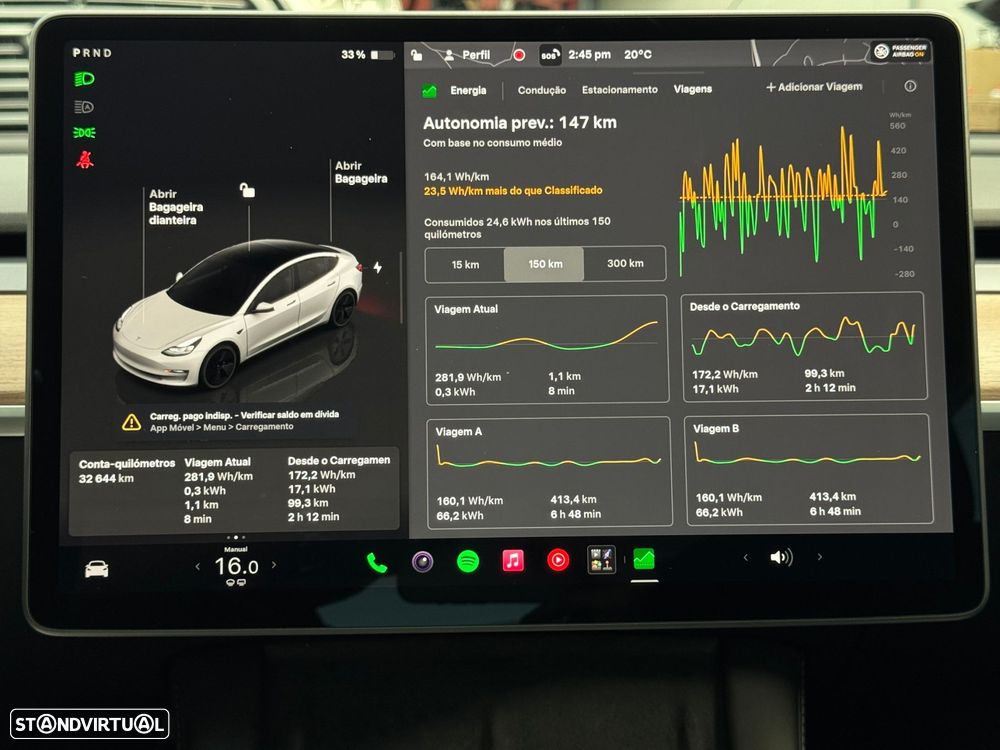The height and width of the screenshot is (750, 1000).
Task: Tap the volume speaker icon
Action: click(781, 557)
